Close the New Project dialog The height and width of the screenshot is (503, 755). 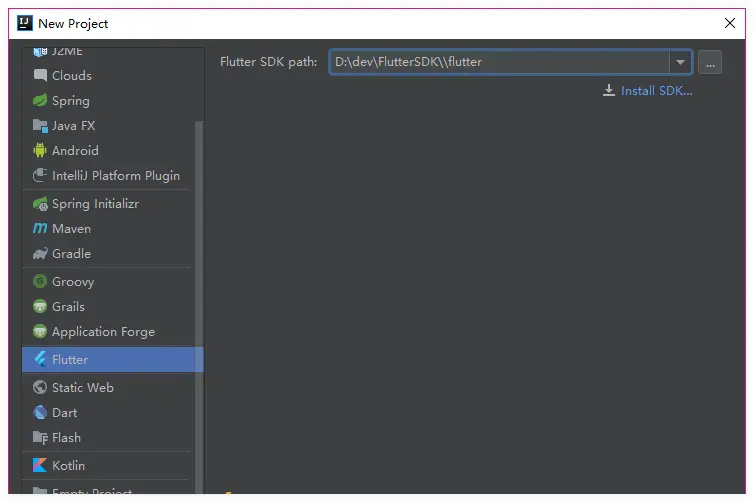(x=729, y=23)
